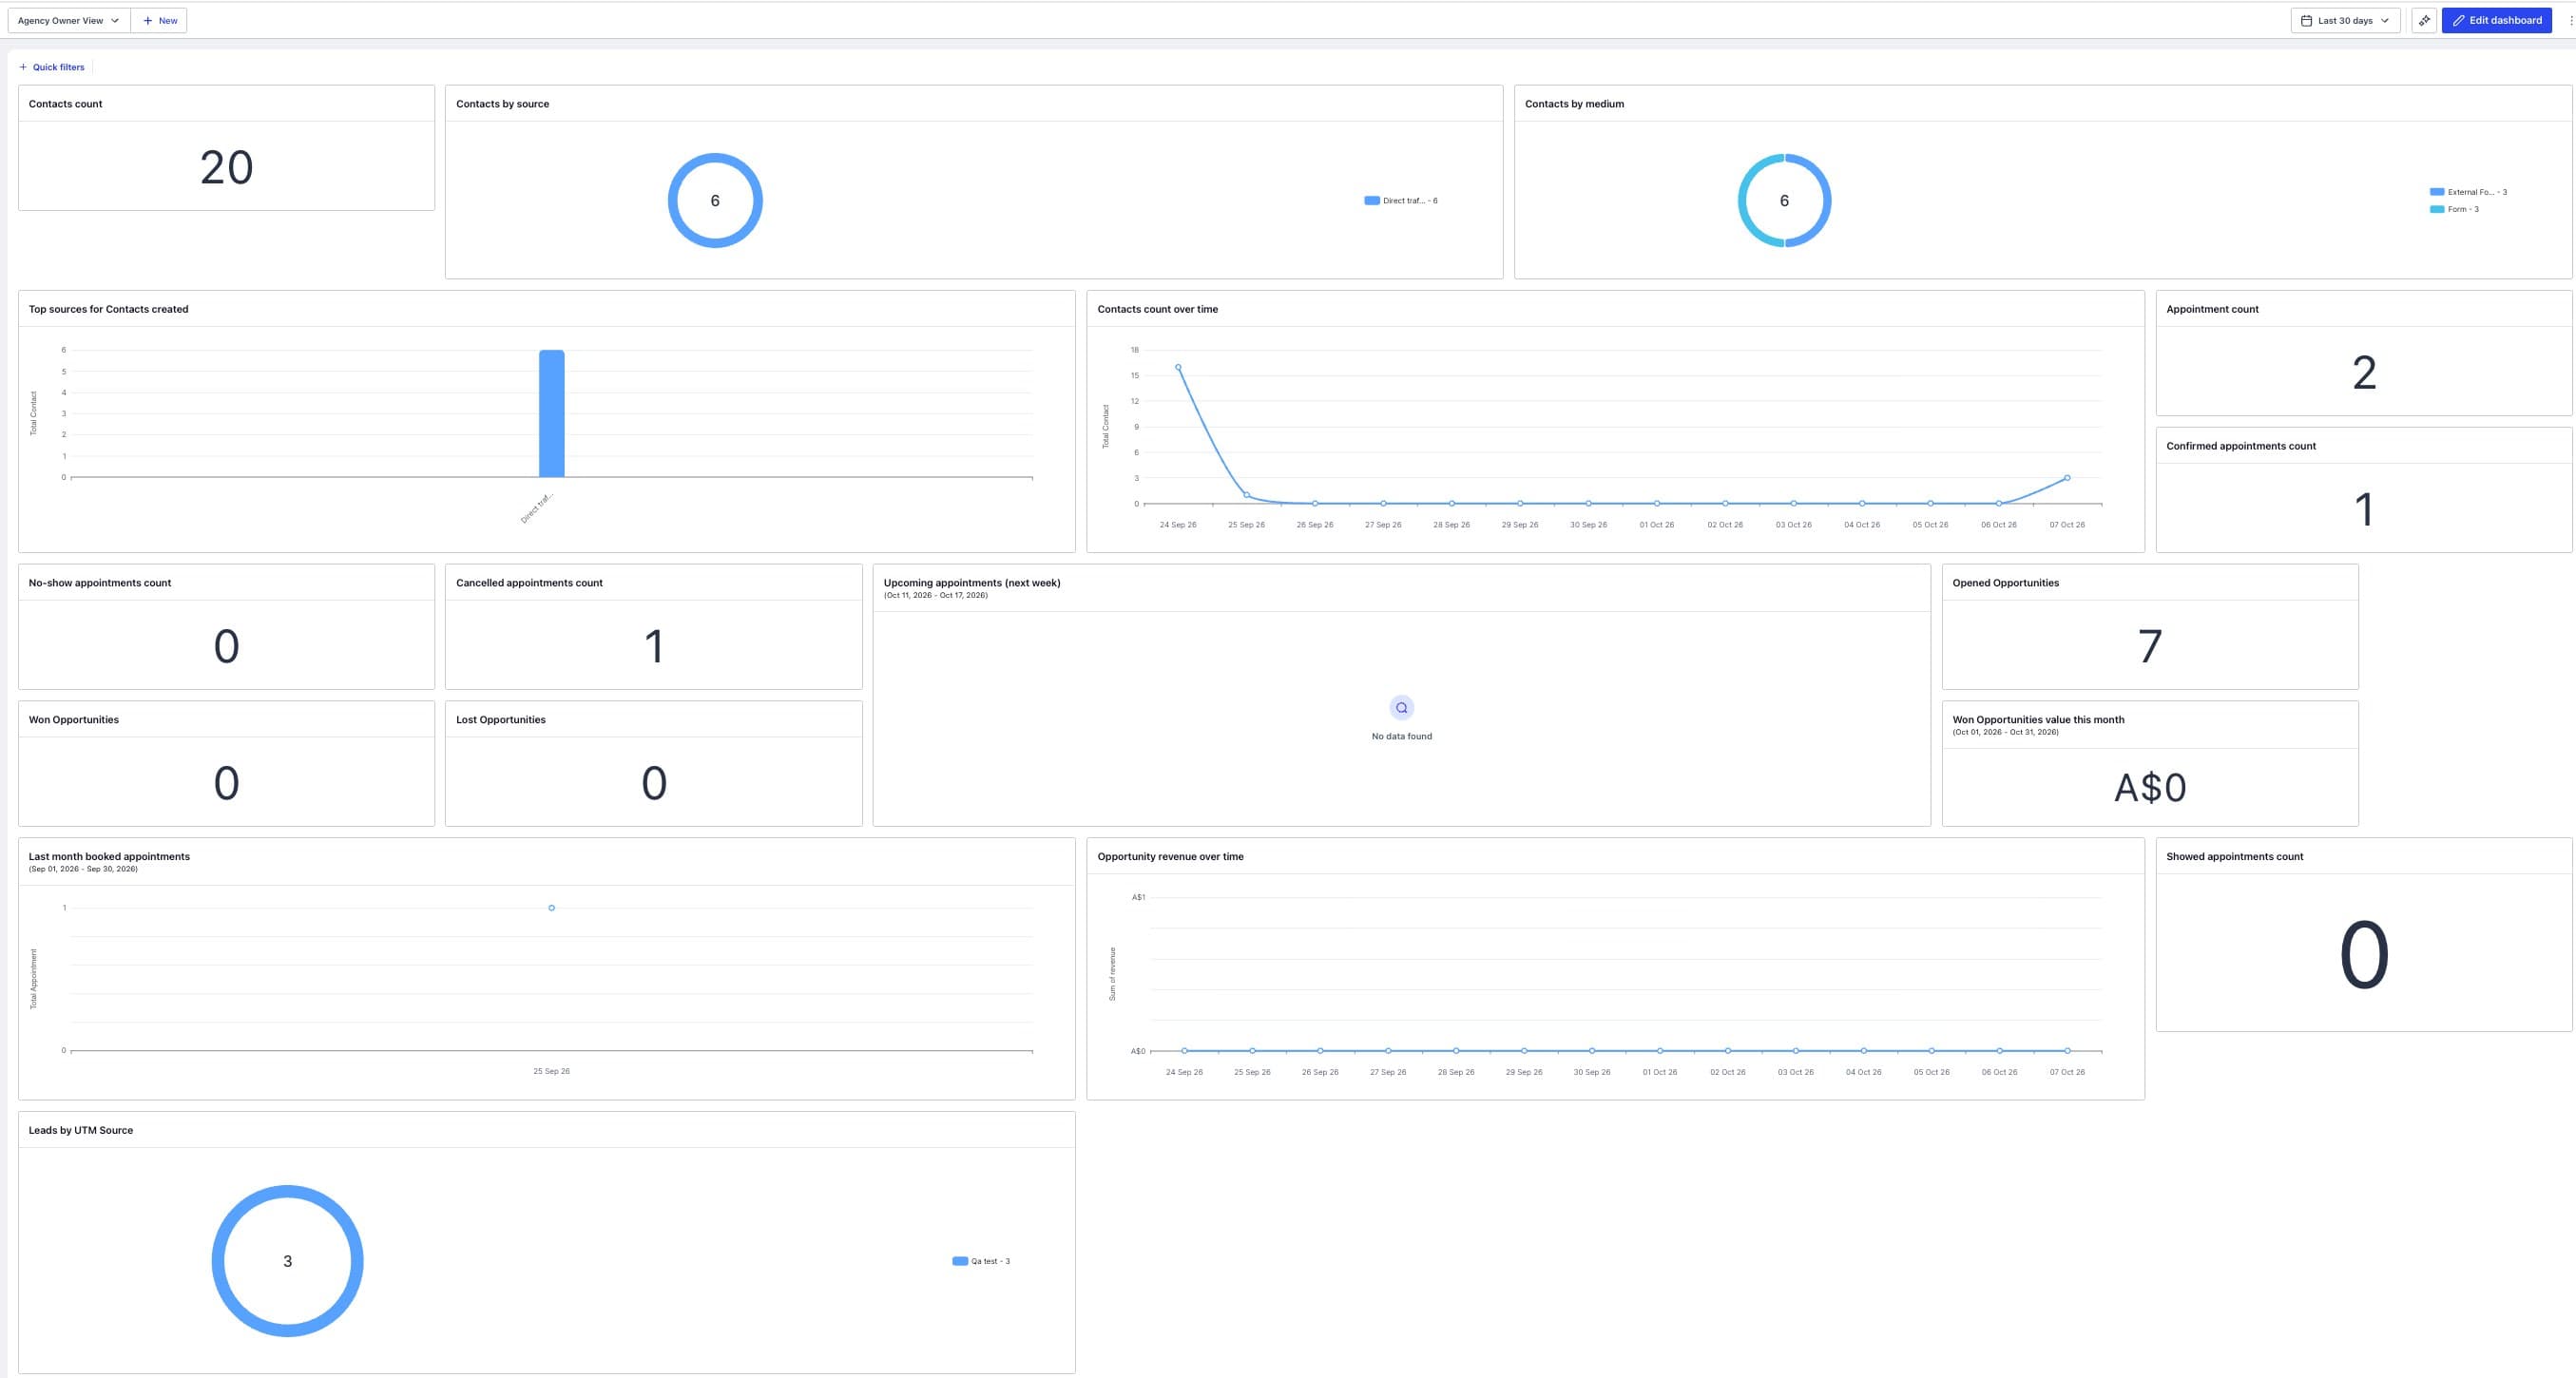The height and width of the screenshot is (1378, 2576).
Task: Click the Oct 11, 2026 - Oct 17, 2026 date subtitle
Action: [935, 595]
